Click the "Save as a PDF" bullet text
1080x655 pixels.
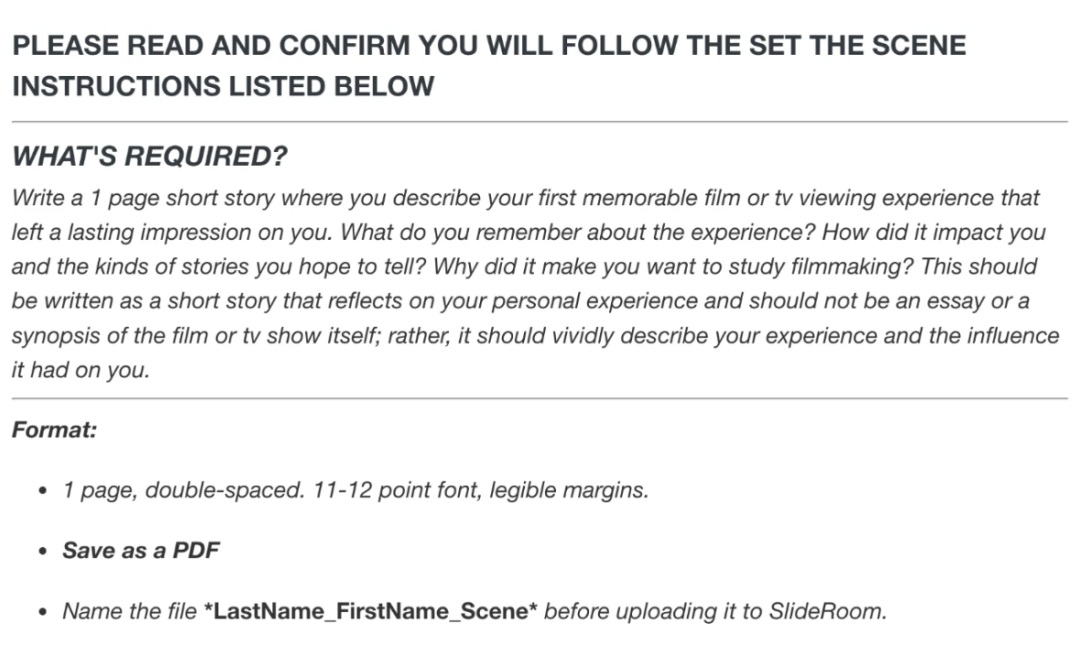141,550
